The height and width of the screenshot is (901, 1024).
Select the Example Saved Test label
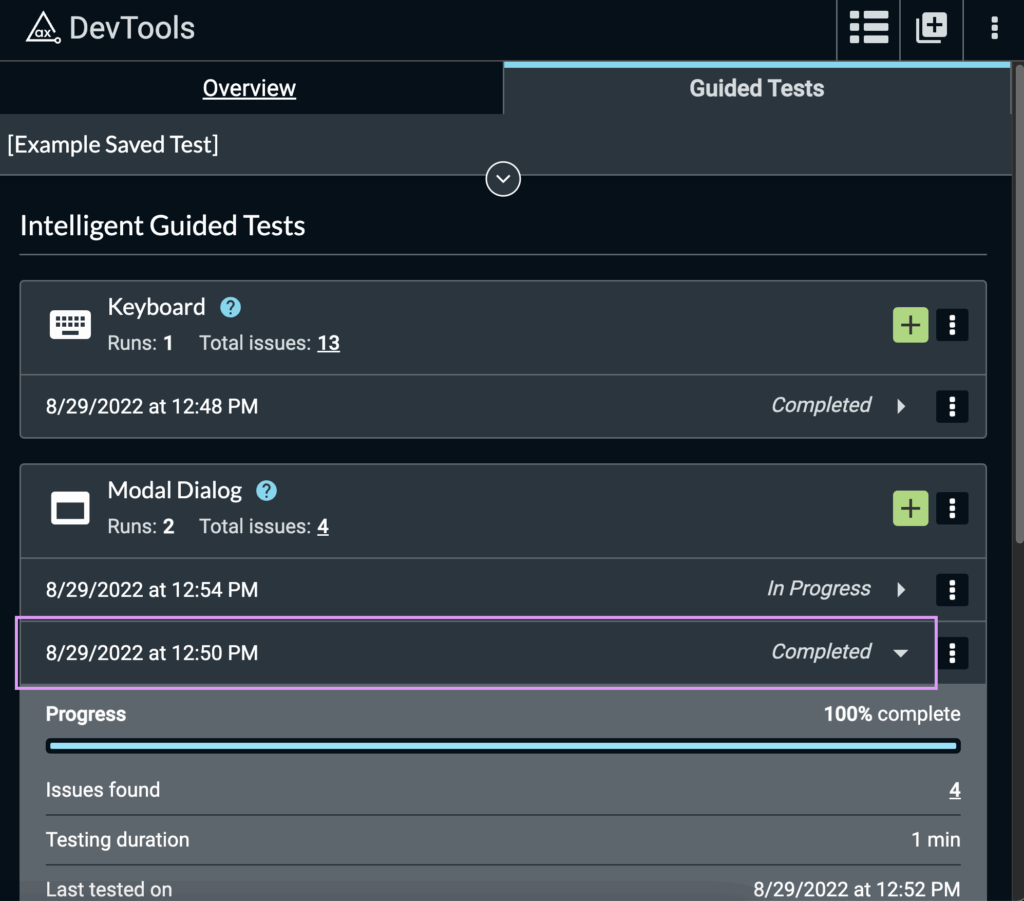click(113, 144)
